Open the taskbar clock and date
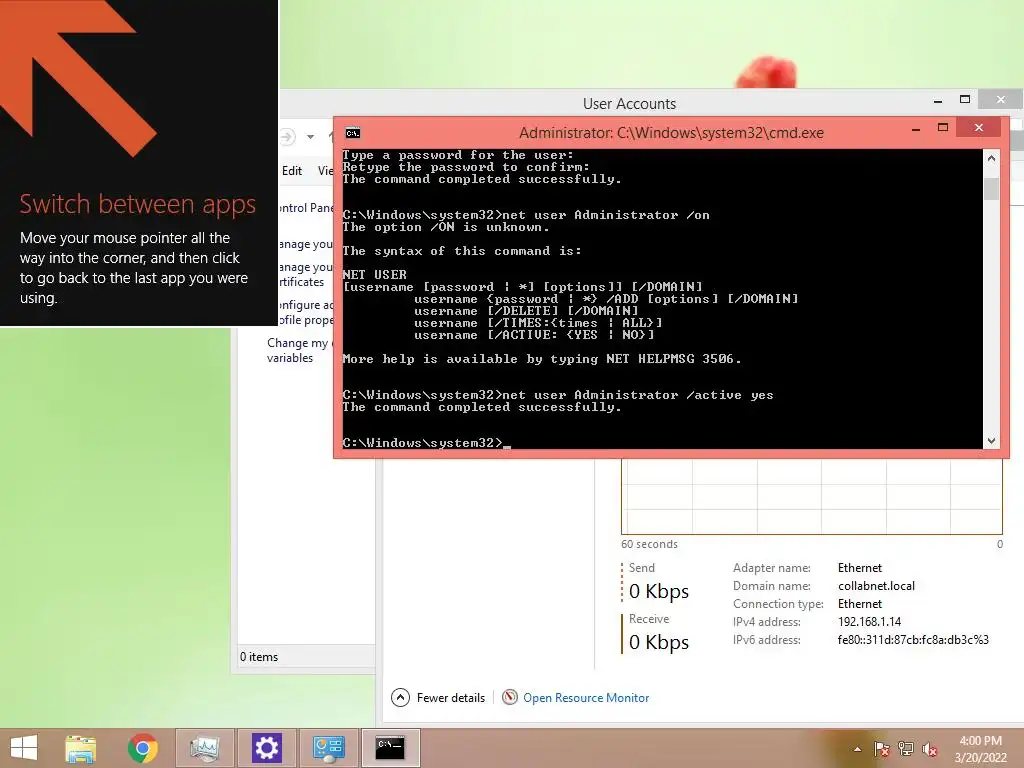1024x768 pixels. (x=980, y=749)
